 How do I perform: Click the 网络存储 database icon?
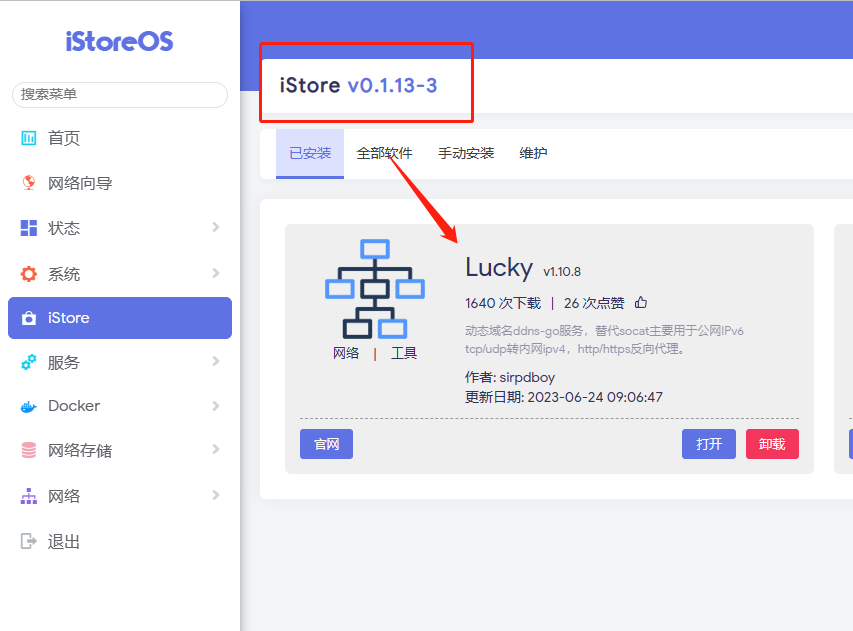point(28,450)
